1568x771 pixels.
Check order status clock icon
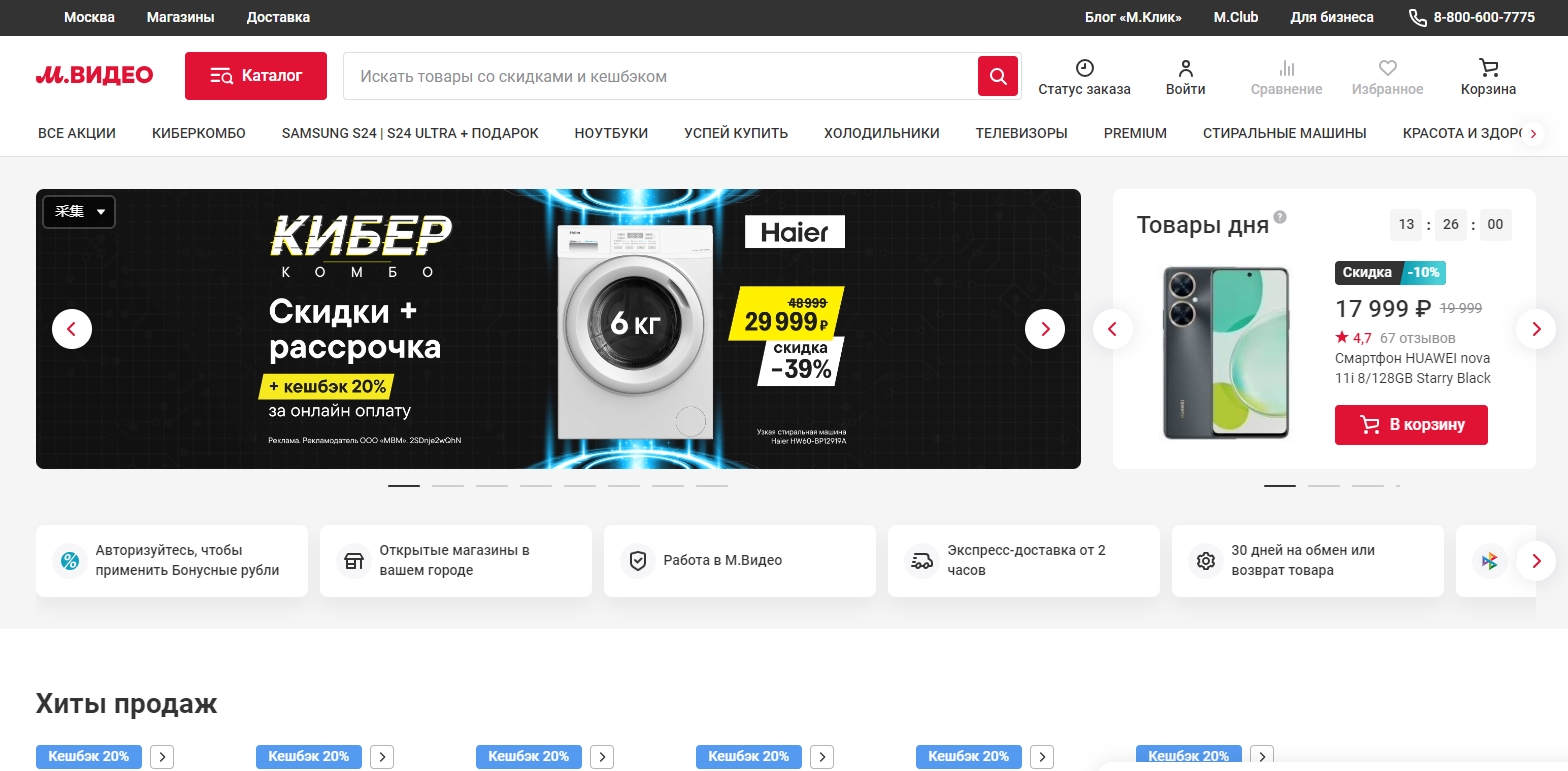(1084, 69)
